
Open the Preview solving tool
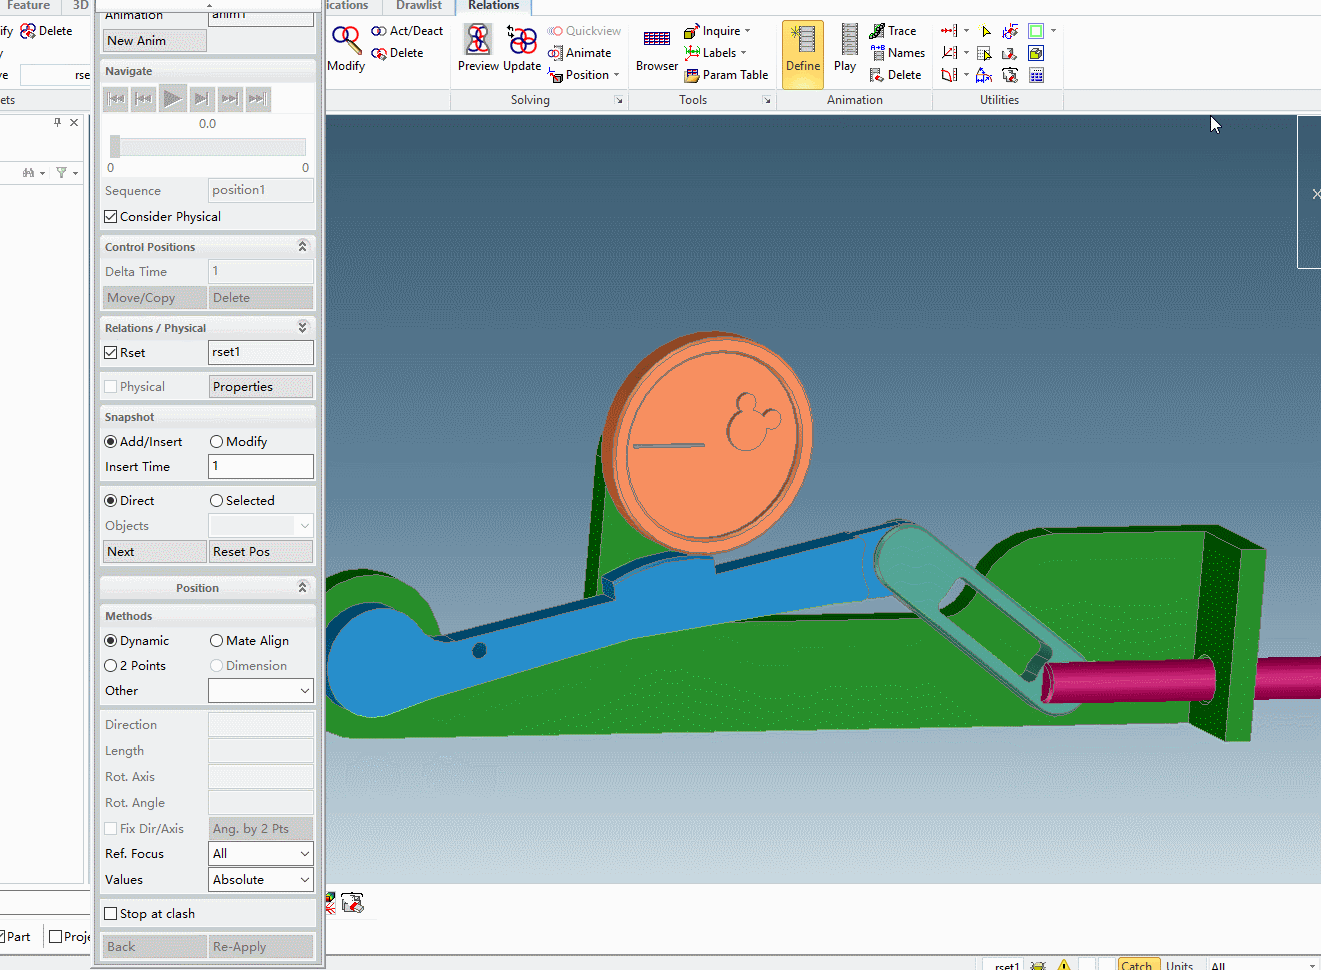(x=478, y=49)
